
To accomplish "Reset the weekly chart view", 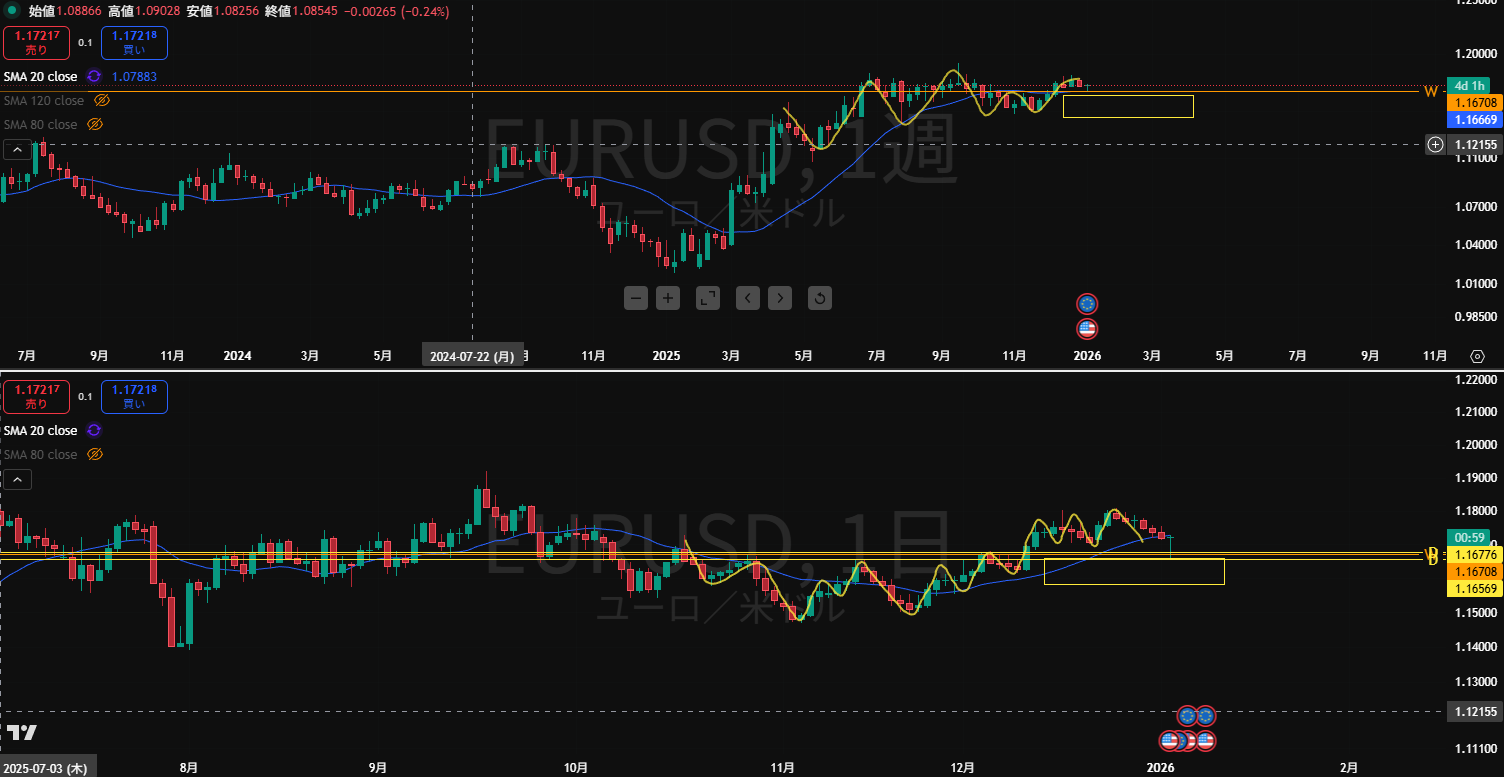I will pos(819,298).
